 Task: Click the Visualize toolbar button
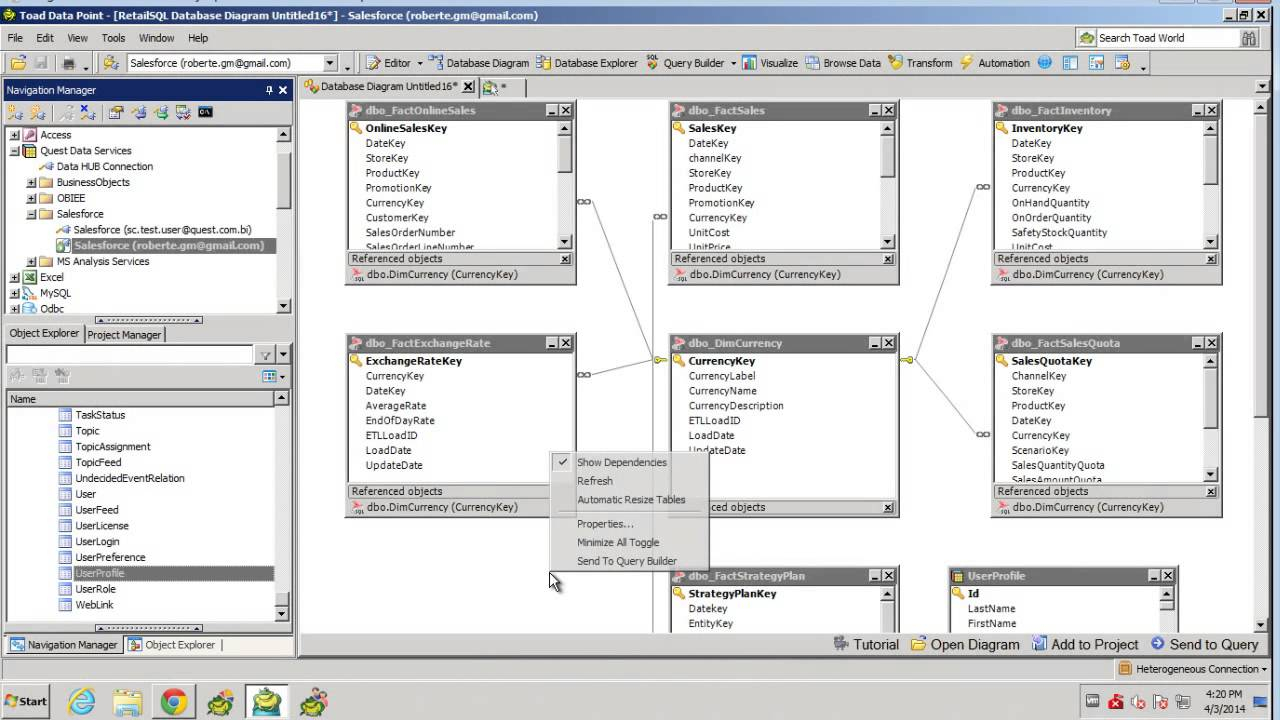pos(769,63)
